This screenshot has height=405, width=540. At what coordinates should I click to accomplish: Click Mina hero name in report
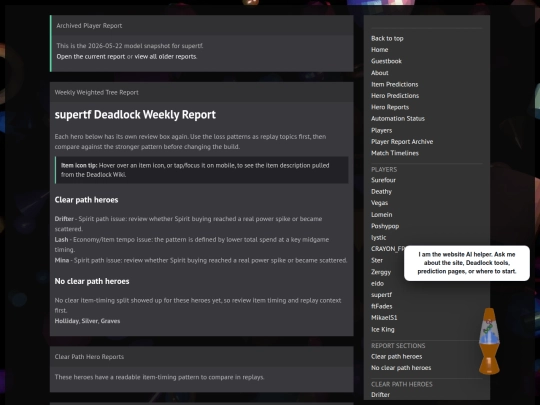pyautogui.click(x=62, y=260)
